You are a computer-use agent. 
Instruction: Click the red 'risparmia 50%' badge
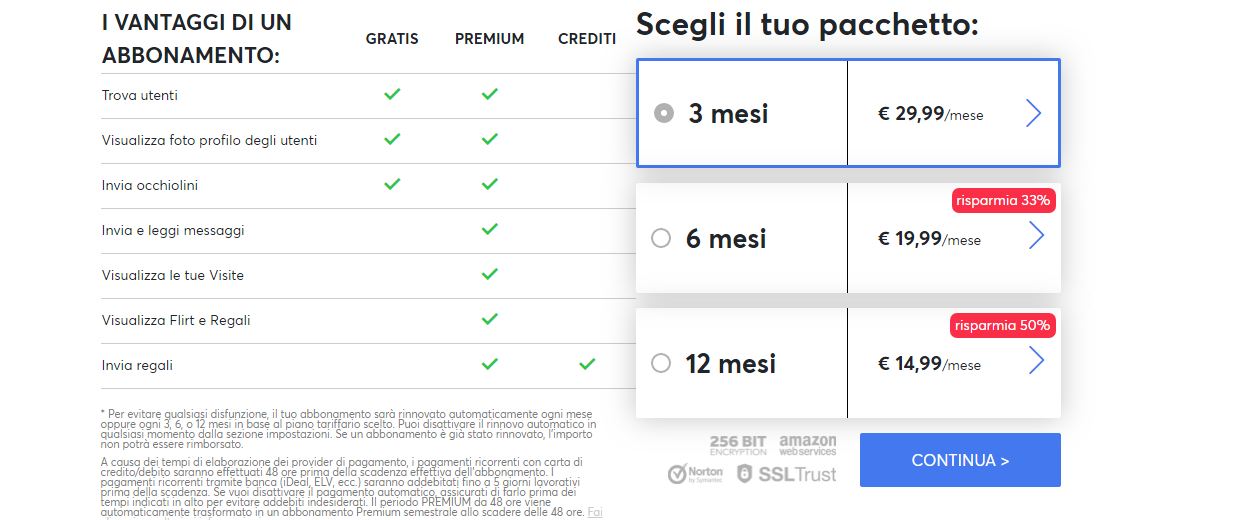pos(1003,325)
